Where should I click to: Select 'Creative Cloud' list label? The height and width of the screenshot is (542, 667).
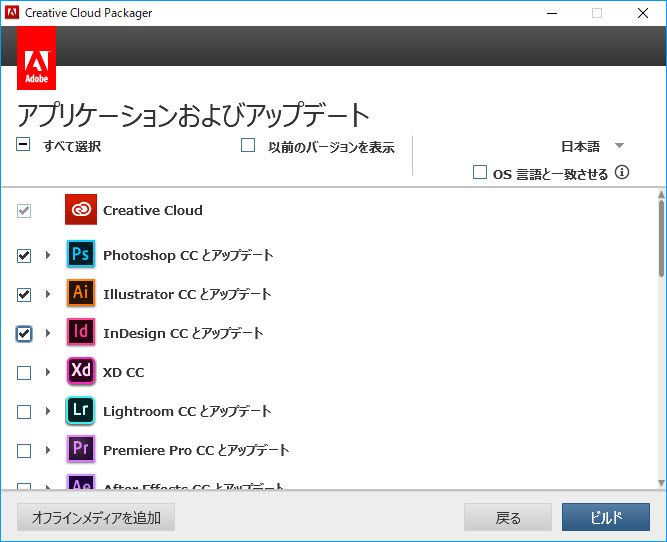click(153, 210)
